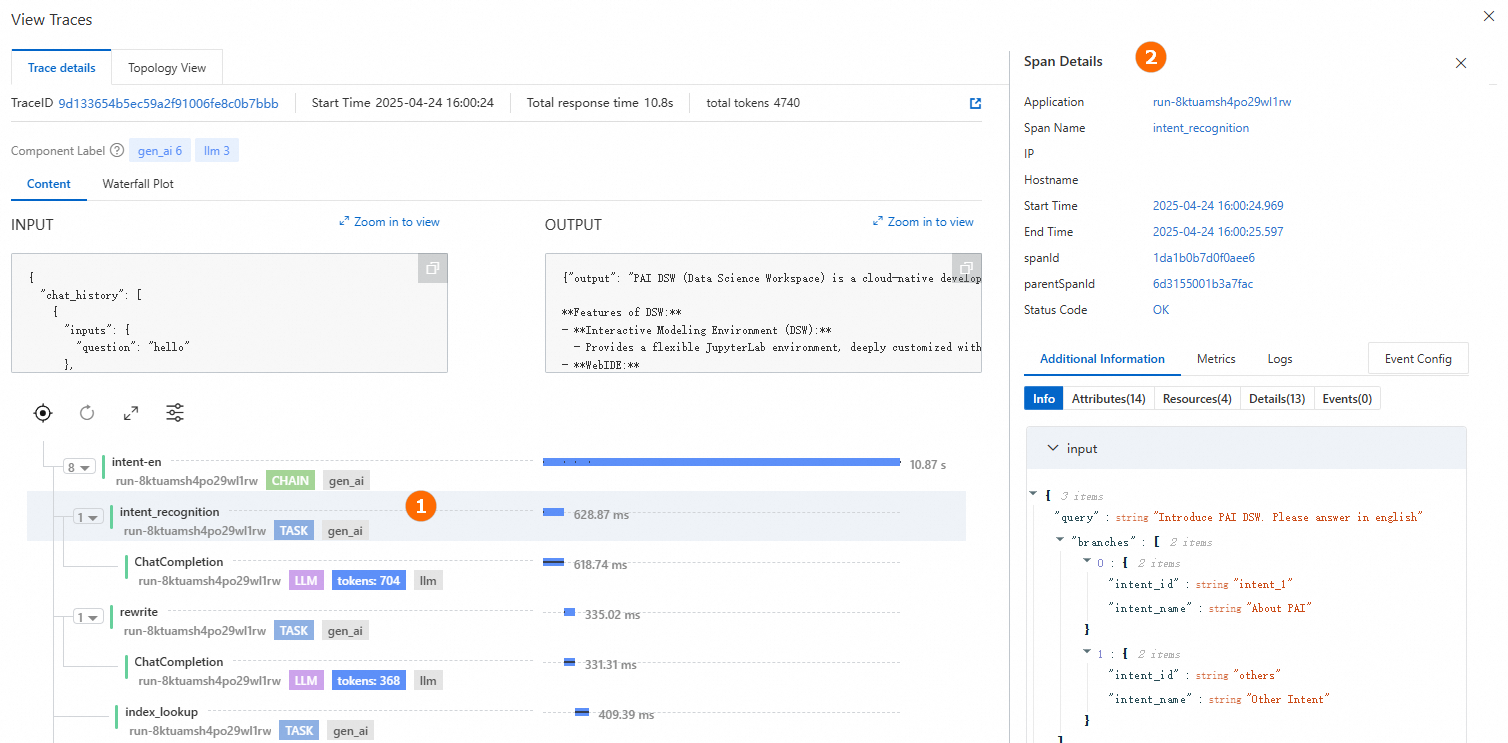Click the intent_recognition 628.87 ms bar
This screenshot has height=743, width=1508.
click(553, 512)
